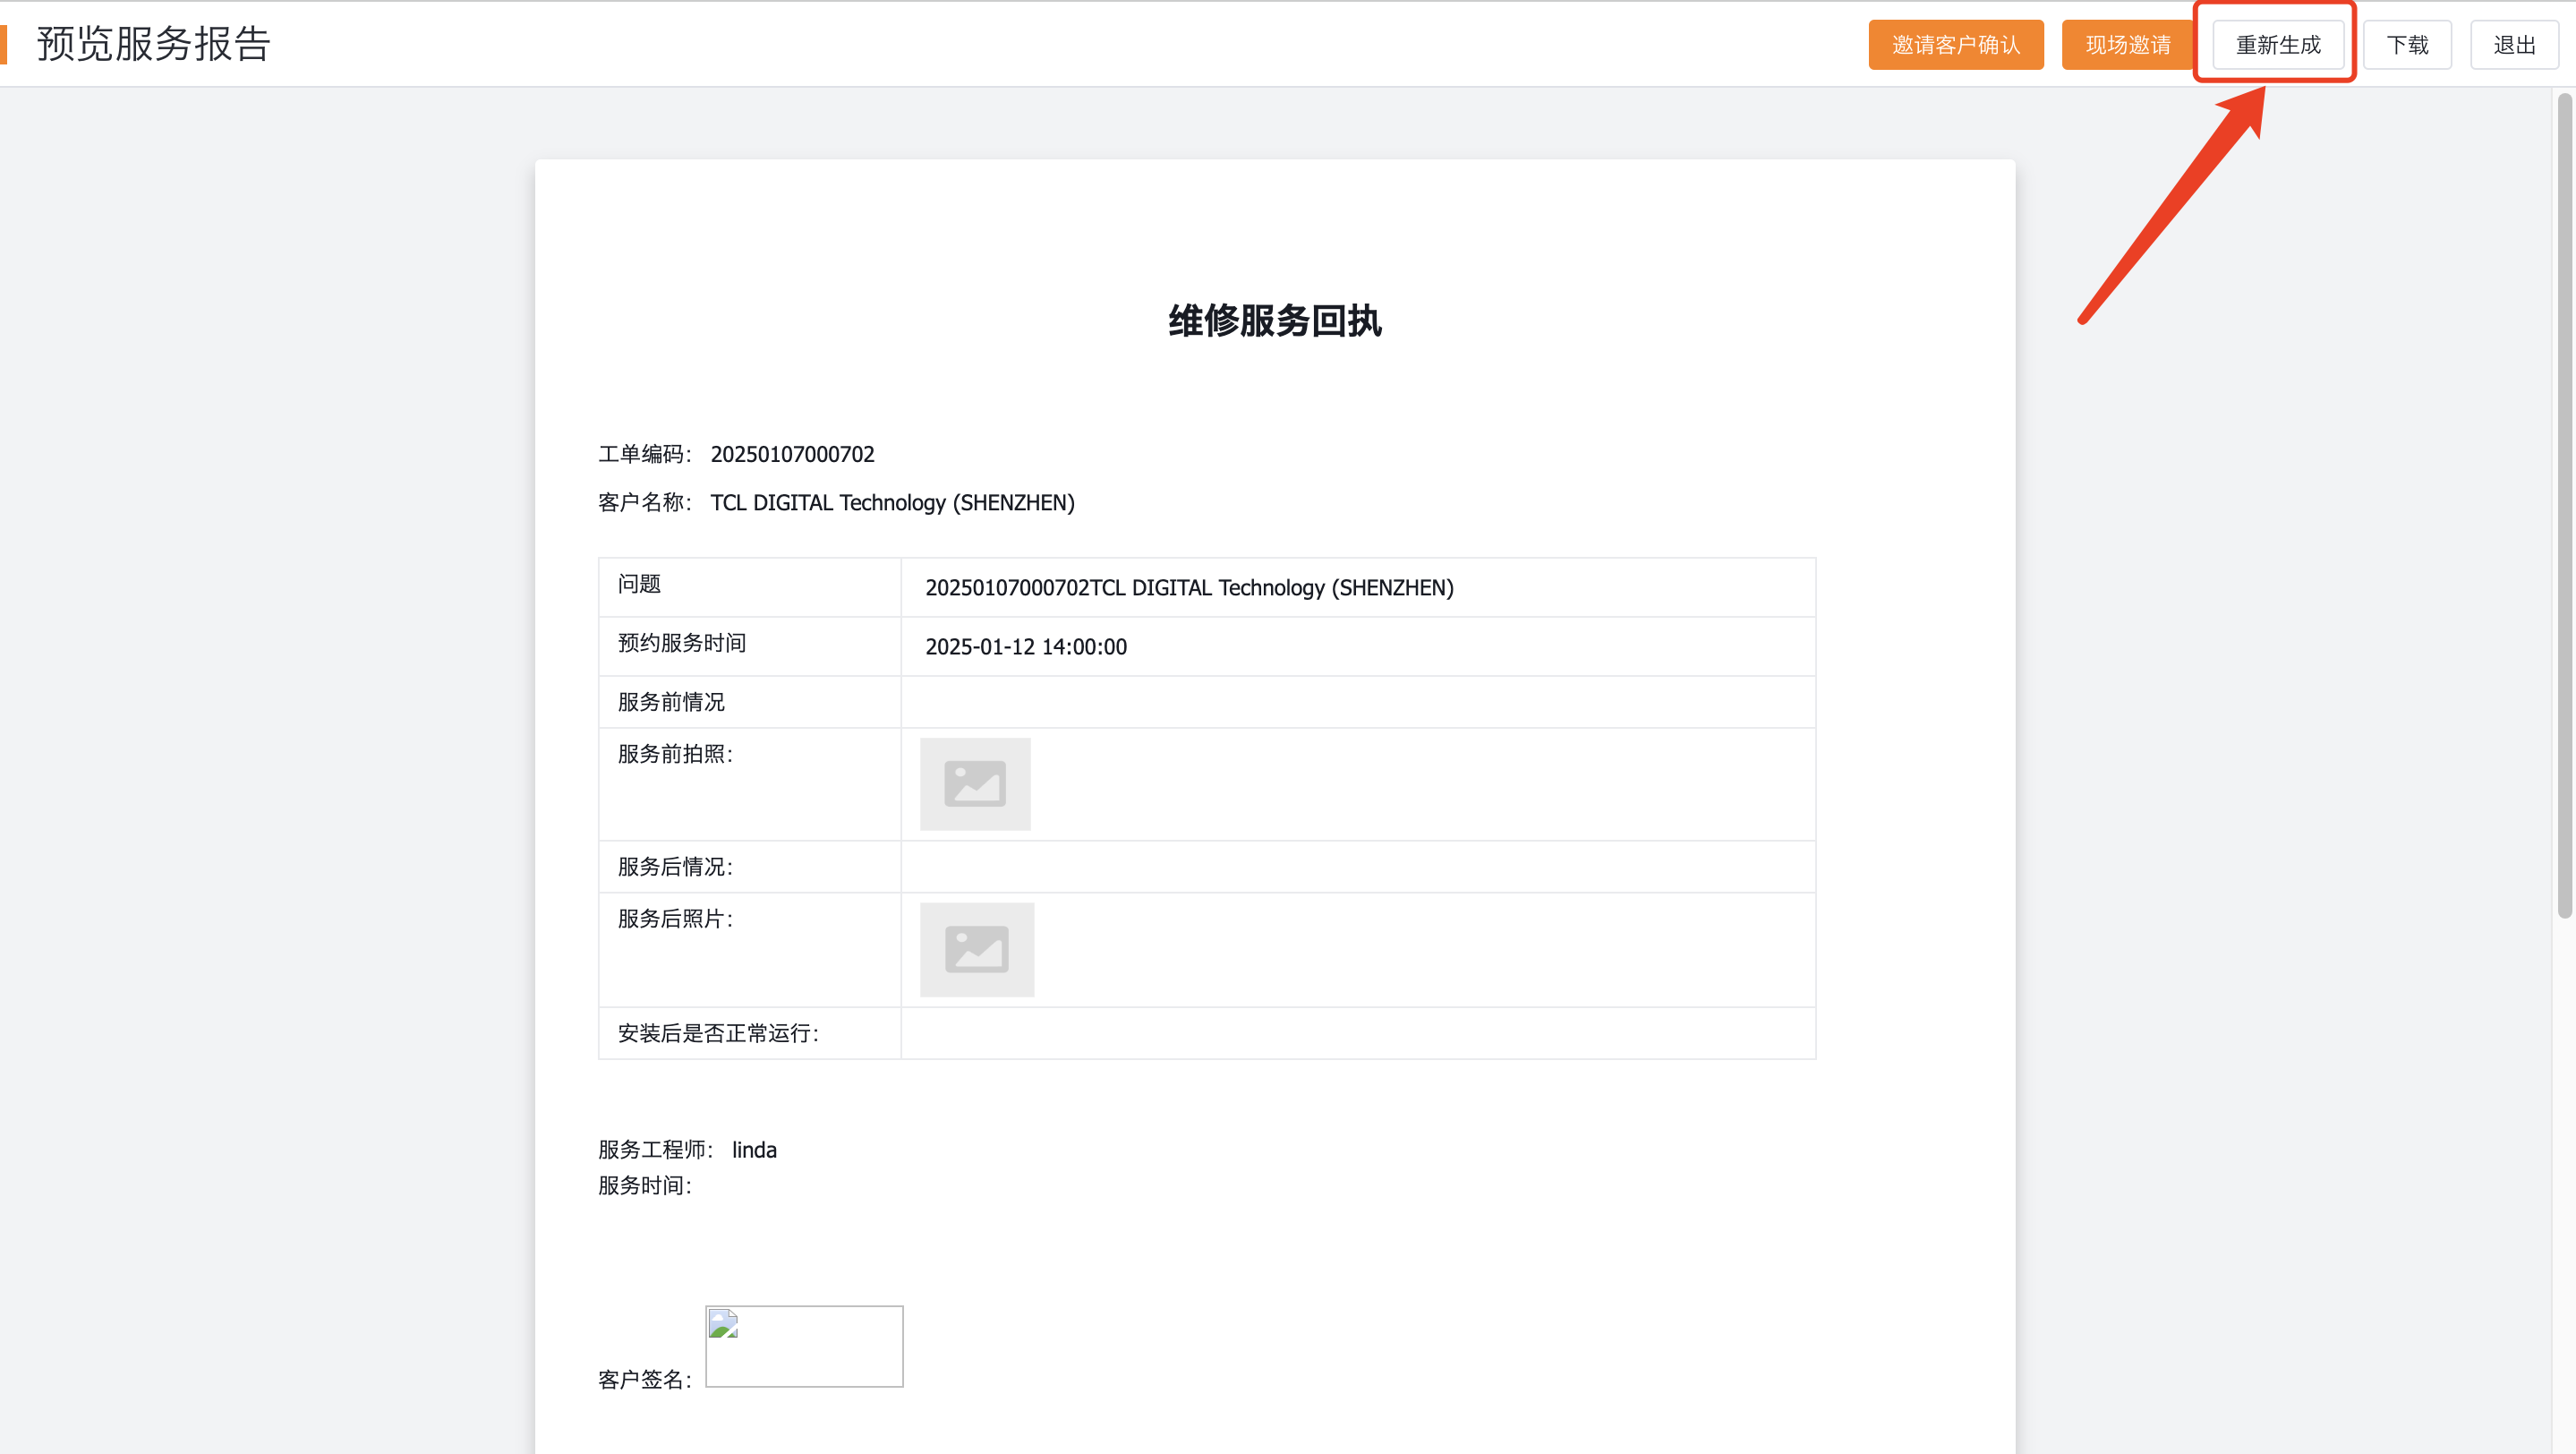Click the 问题 row label
The height and width of the screenshot is (1454, 2576).
(639, 584)
